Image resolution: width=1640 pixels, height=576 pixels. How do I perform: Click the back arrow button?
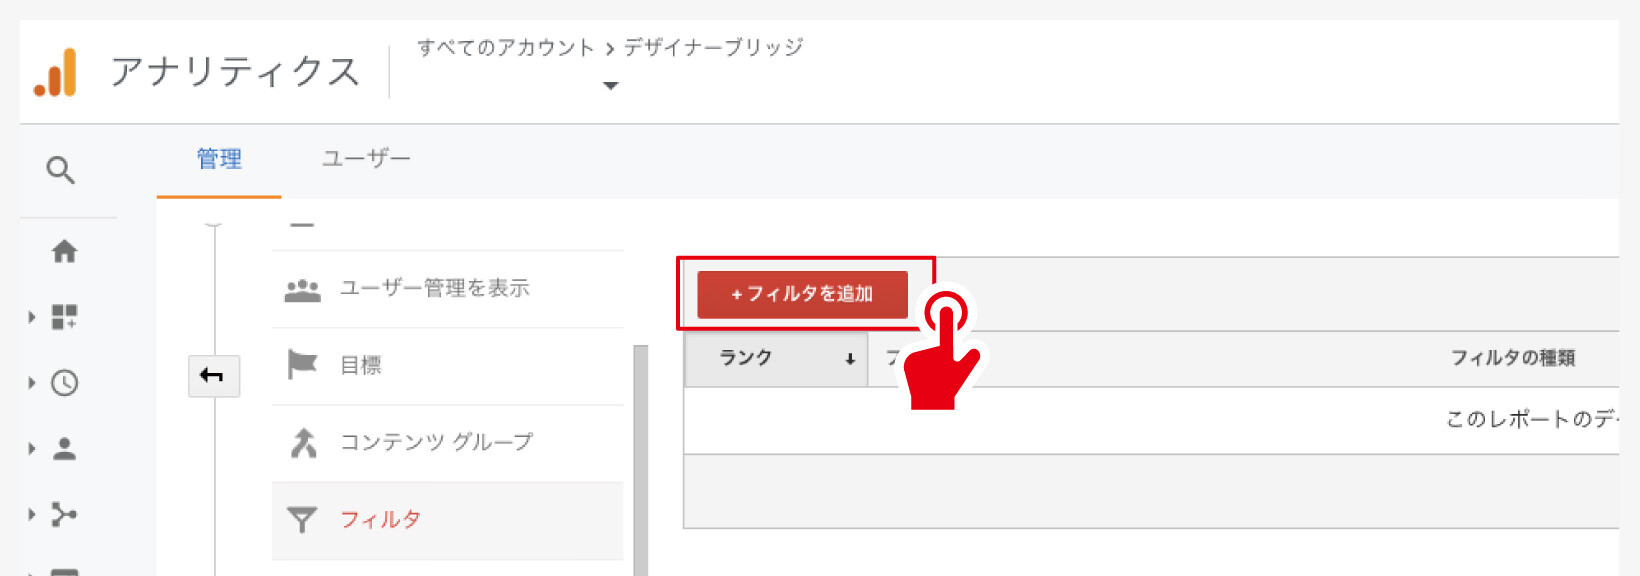click(213, 376)
